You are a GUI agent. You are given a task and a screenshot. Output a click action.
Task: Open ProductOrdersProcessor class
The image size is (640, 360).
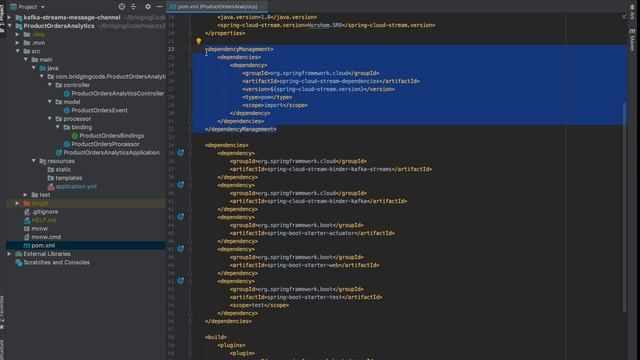[x=105, y=144]
